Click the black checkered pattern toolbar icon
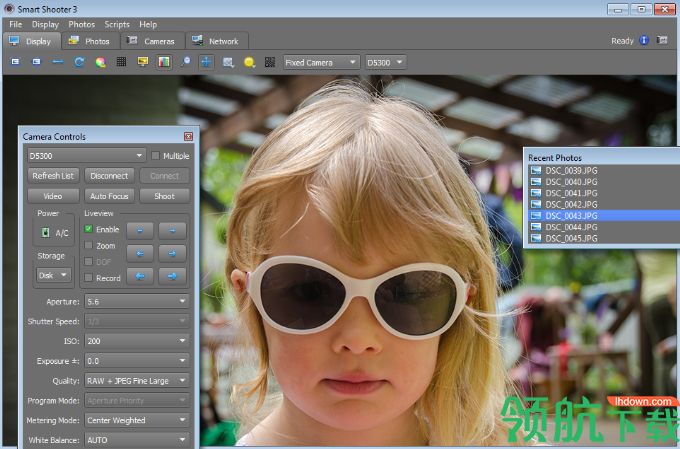The width and height of the screenshot is (680, 449). pos(270,62)
